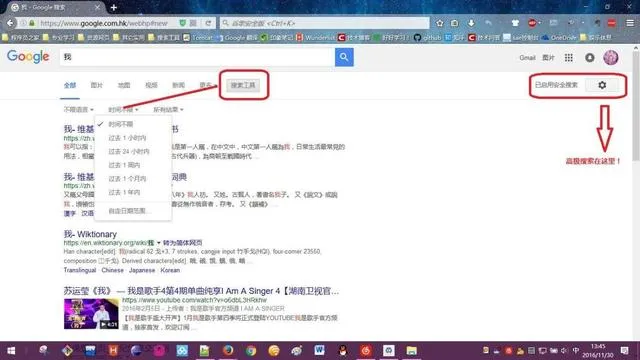Open the Tomcat bookmark in bookmarks bar
The height and width of the screenshot is (360, 640).
click(198, 38)
